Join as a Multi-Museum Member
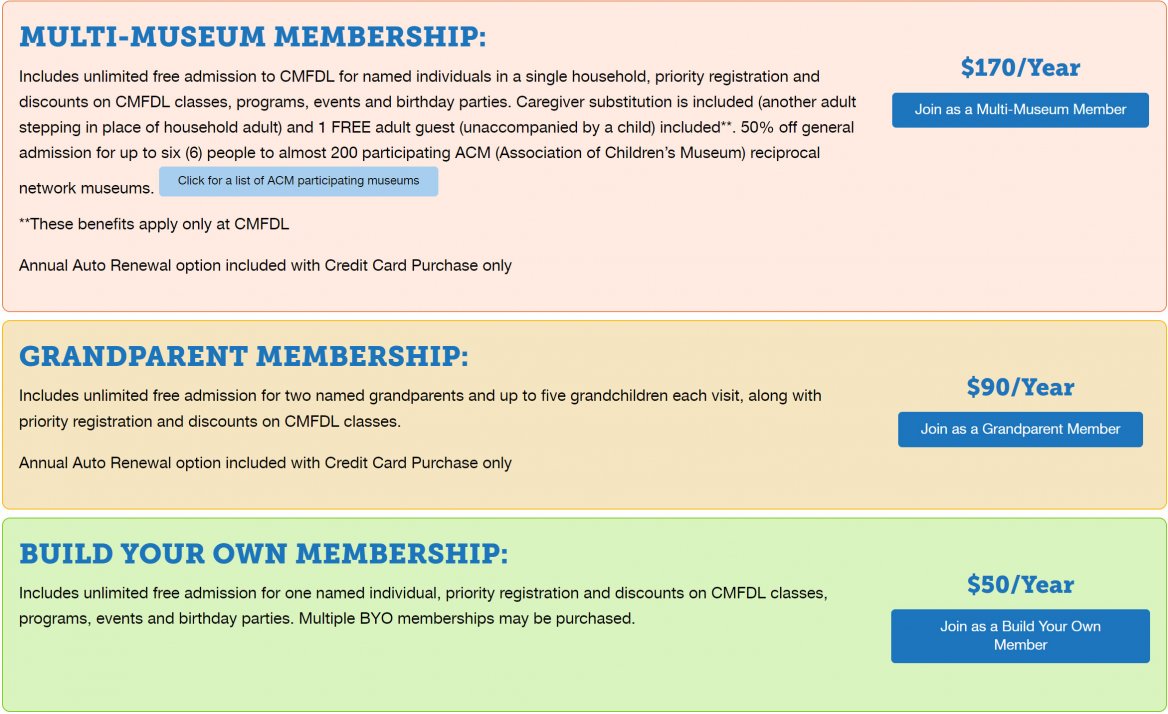1168x714 pixels. [1020, 109]
